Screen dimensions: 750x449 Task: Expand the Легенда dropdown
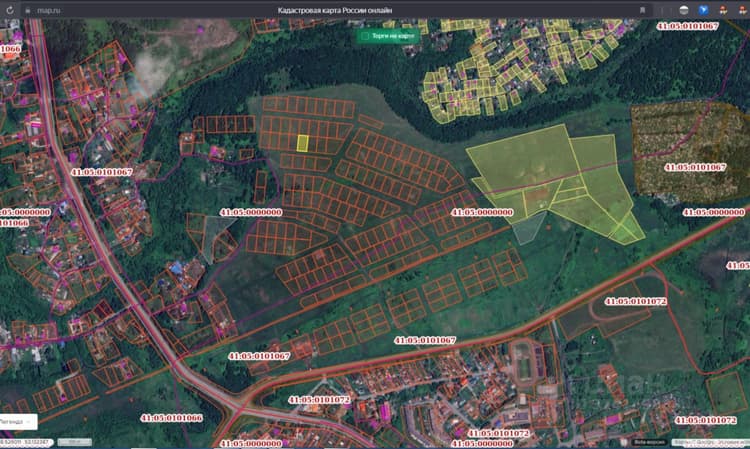point(17,422)
